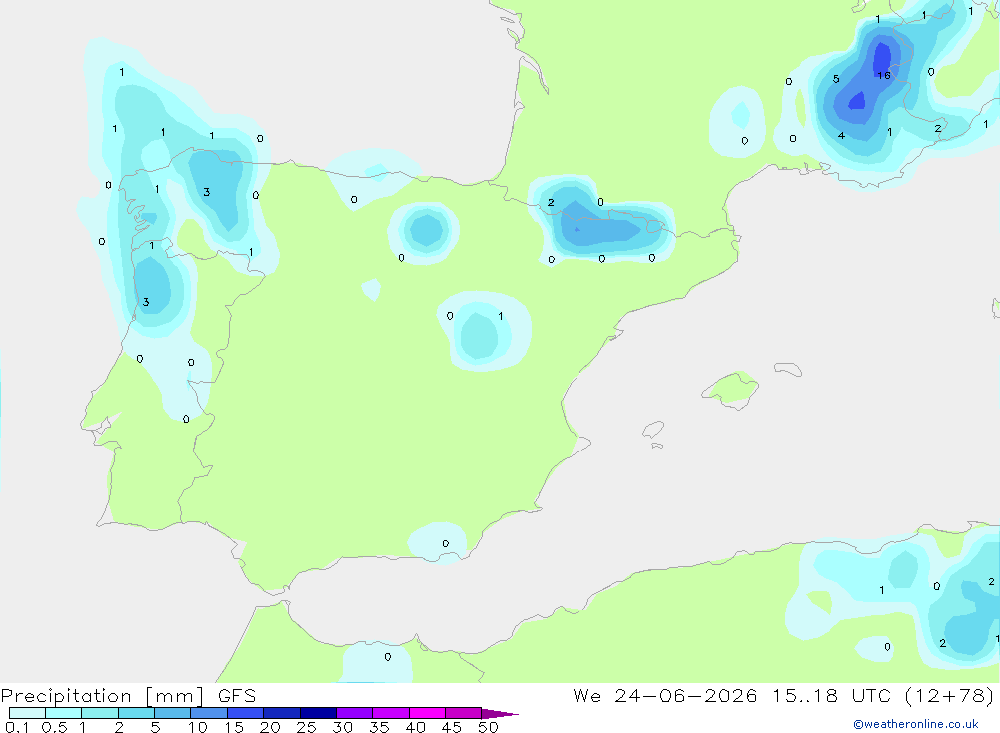
Task: Select the blue legend swatch between 10 and 15
Action: pyautogui.click(x=209, y=713)
